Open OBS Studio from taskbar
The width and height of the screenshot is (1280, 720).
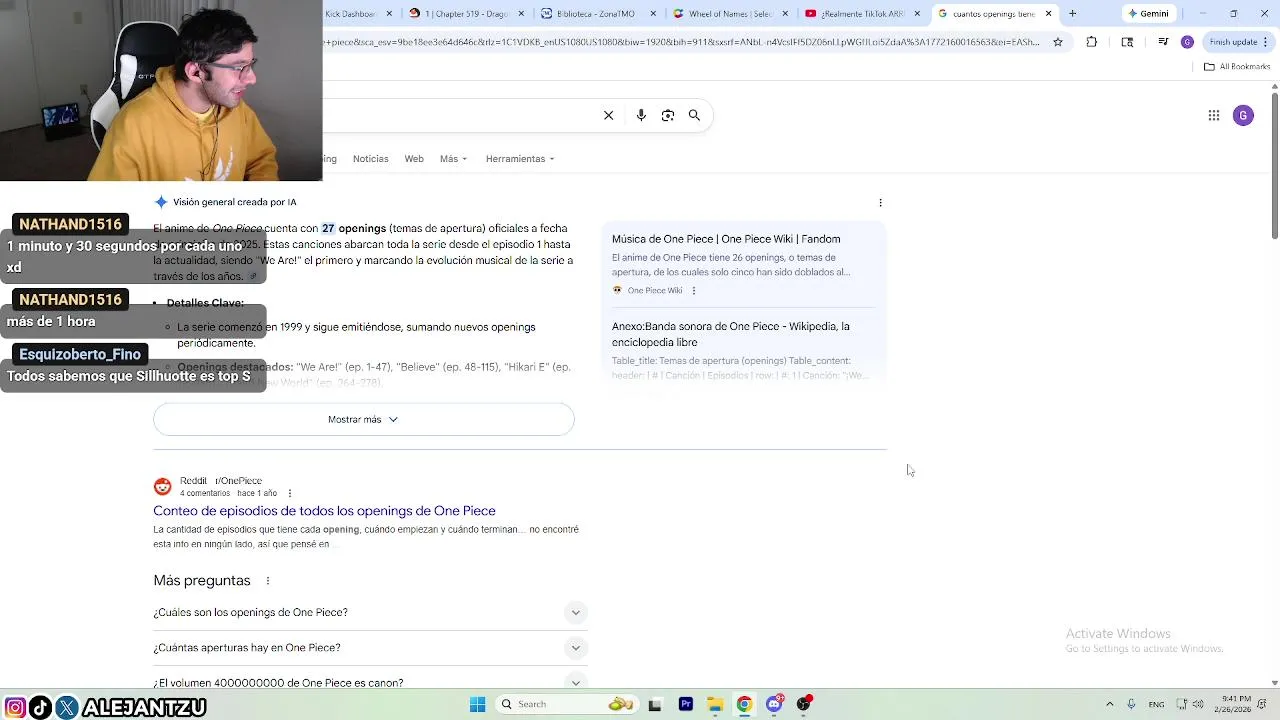[803, 704]
